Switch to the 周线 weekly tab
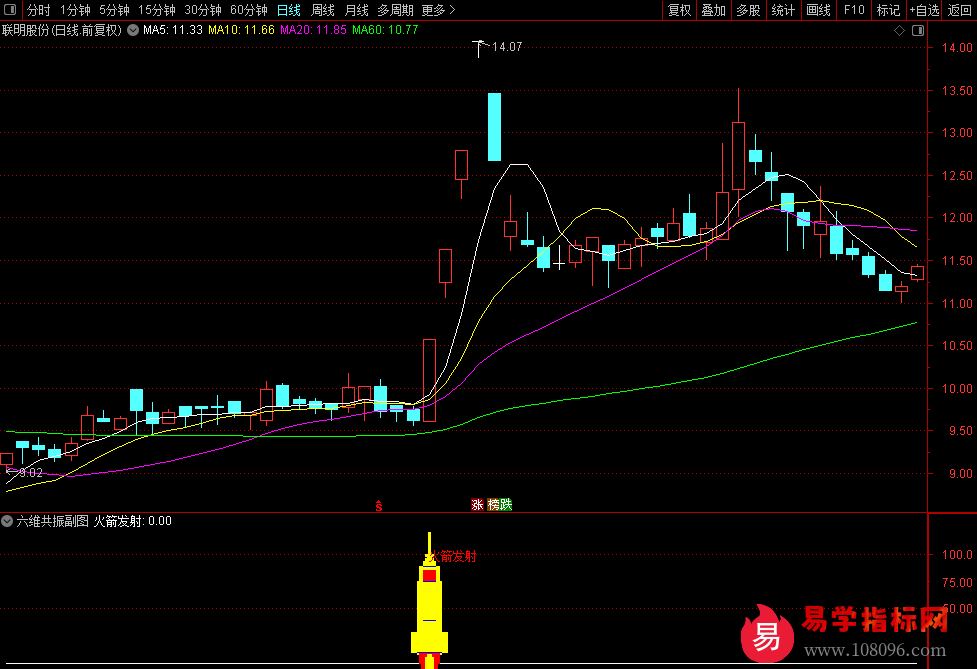Image resolution: width=977 pixels, height=669 pixels. point(322,10)
